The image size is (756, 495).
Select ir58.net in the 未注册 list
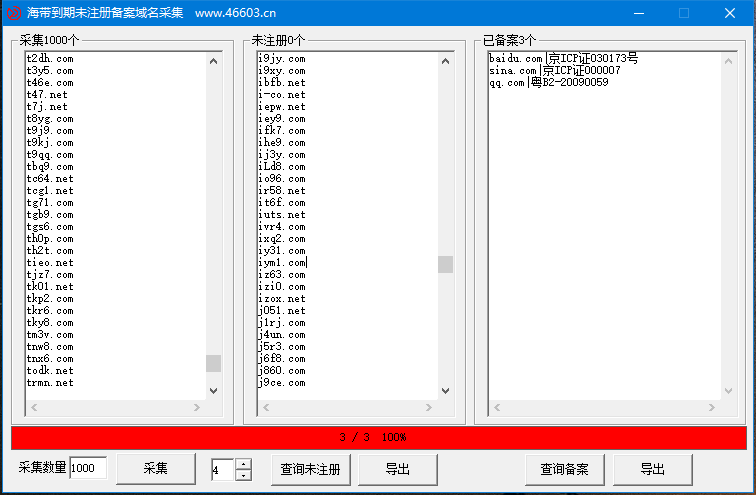pos(282,191)
